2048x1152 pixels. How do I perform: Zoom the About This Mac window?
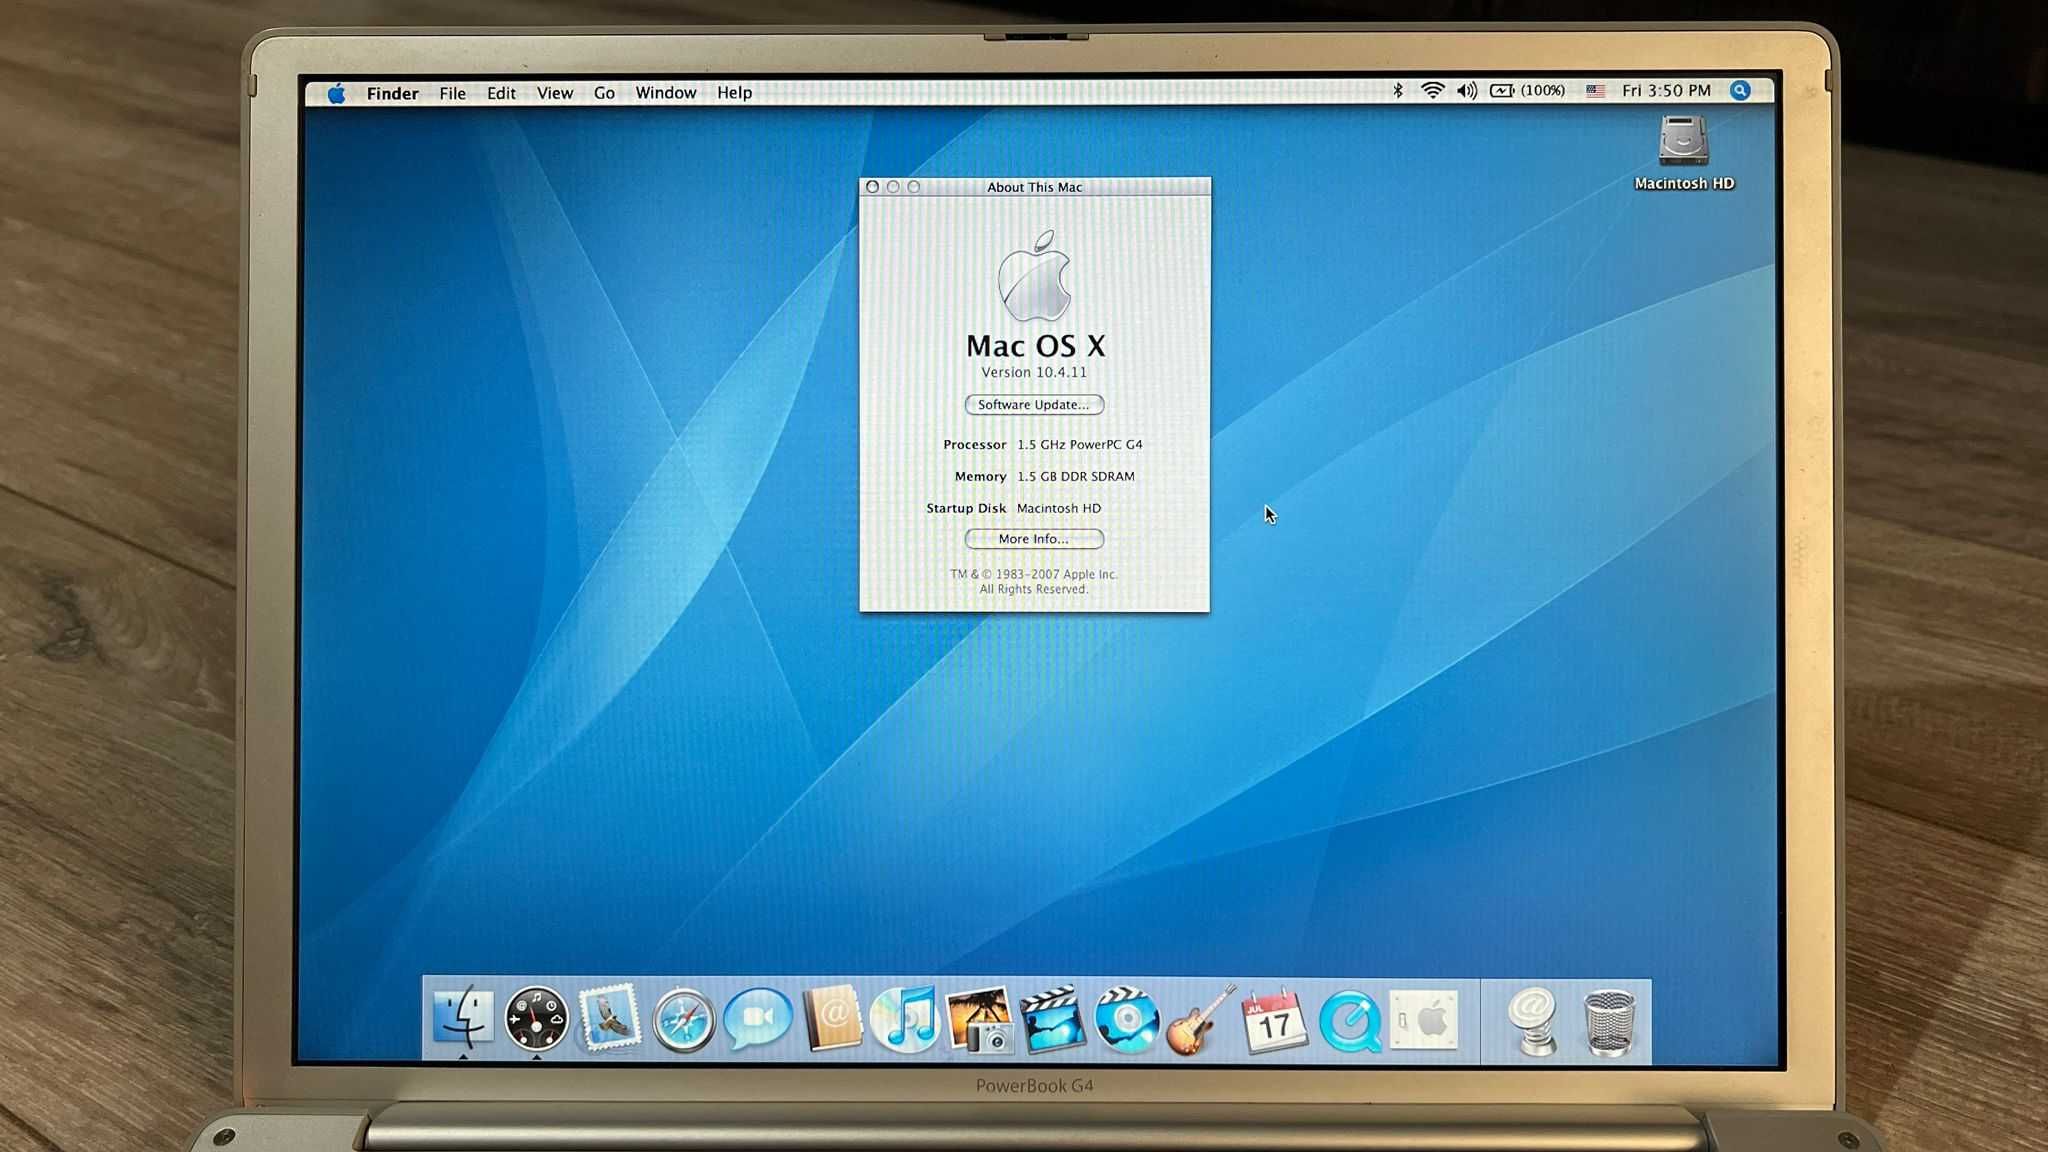coord(914,187)
